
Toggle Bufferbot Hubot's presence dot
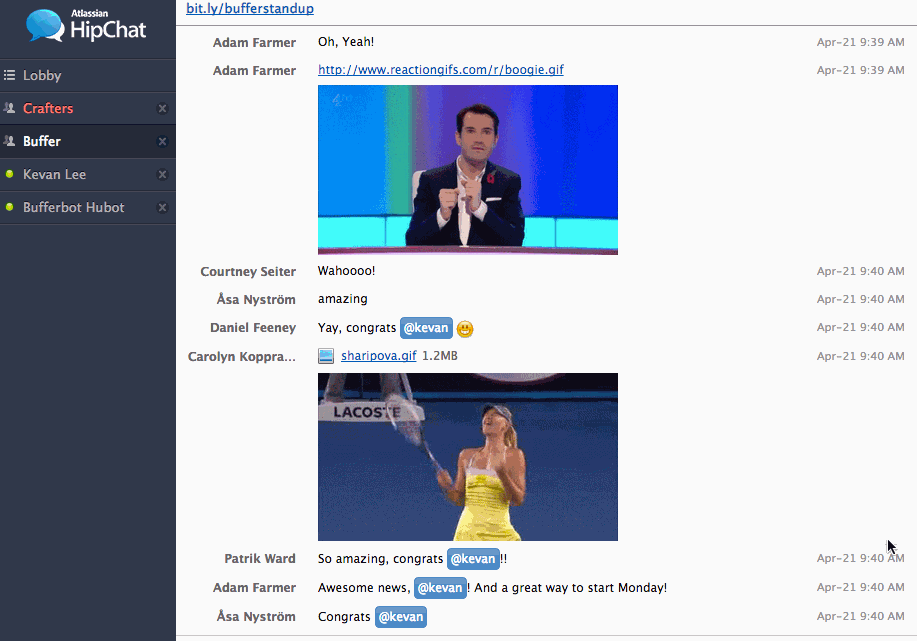tap(9, 207)
